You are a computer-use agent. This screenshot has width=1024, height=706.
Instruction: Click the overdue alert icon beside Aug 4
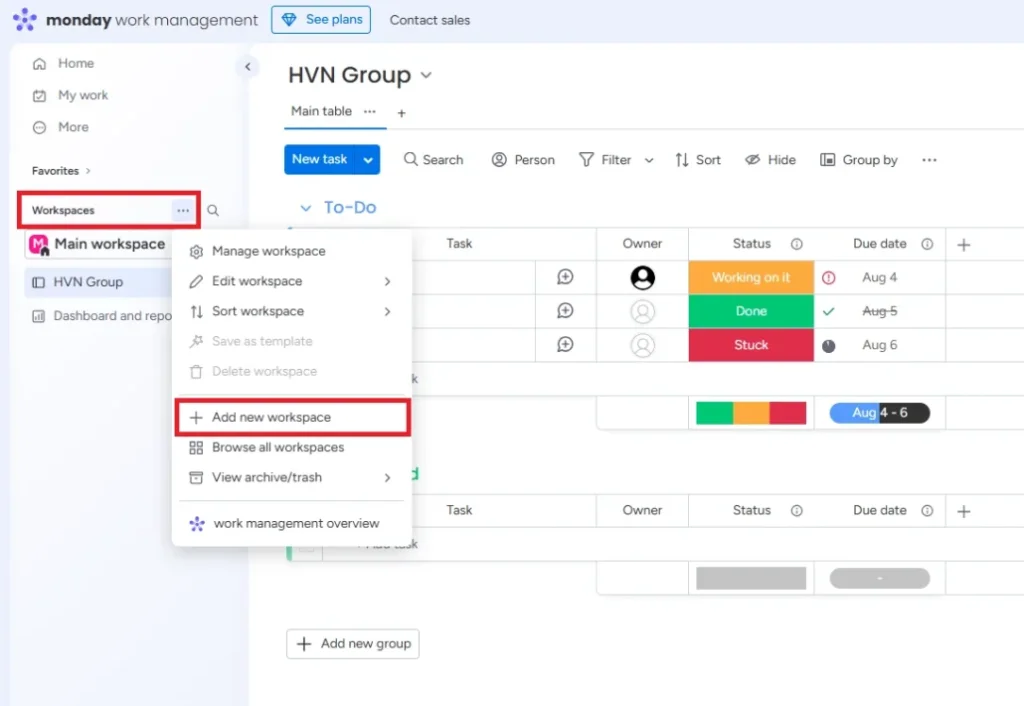coord(829,278)
